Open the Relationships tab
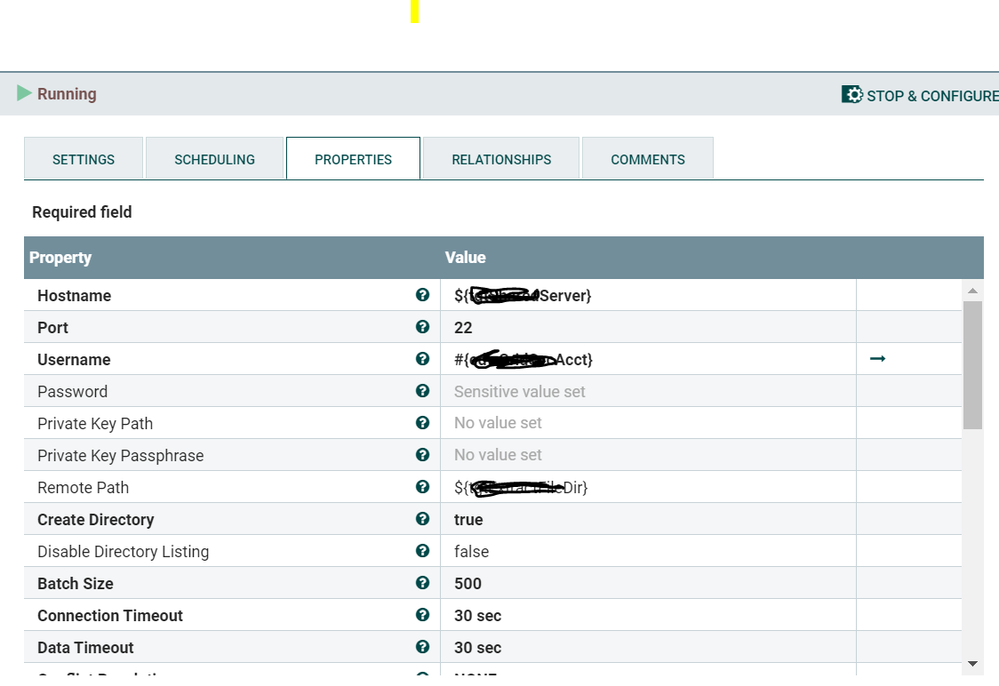999x686 pixels. 501,159
